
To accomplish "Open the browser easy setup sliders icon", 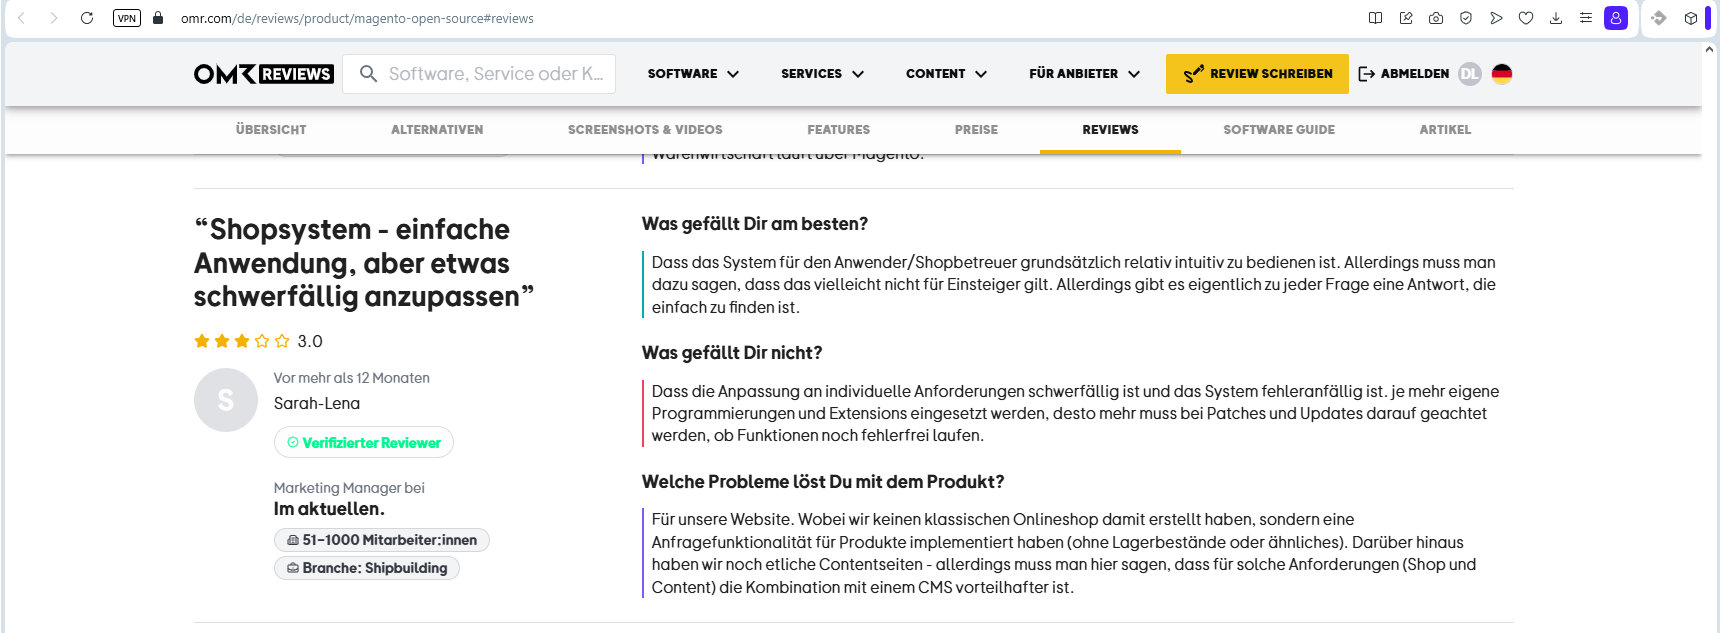I will [1586, 18].
